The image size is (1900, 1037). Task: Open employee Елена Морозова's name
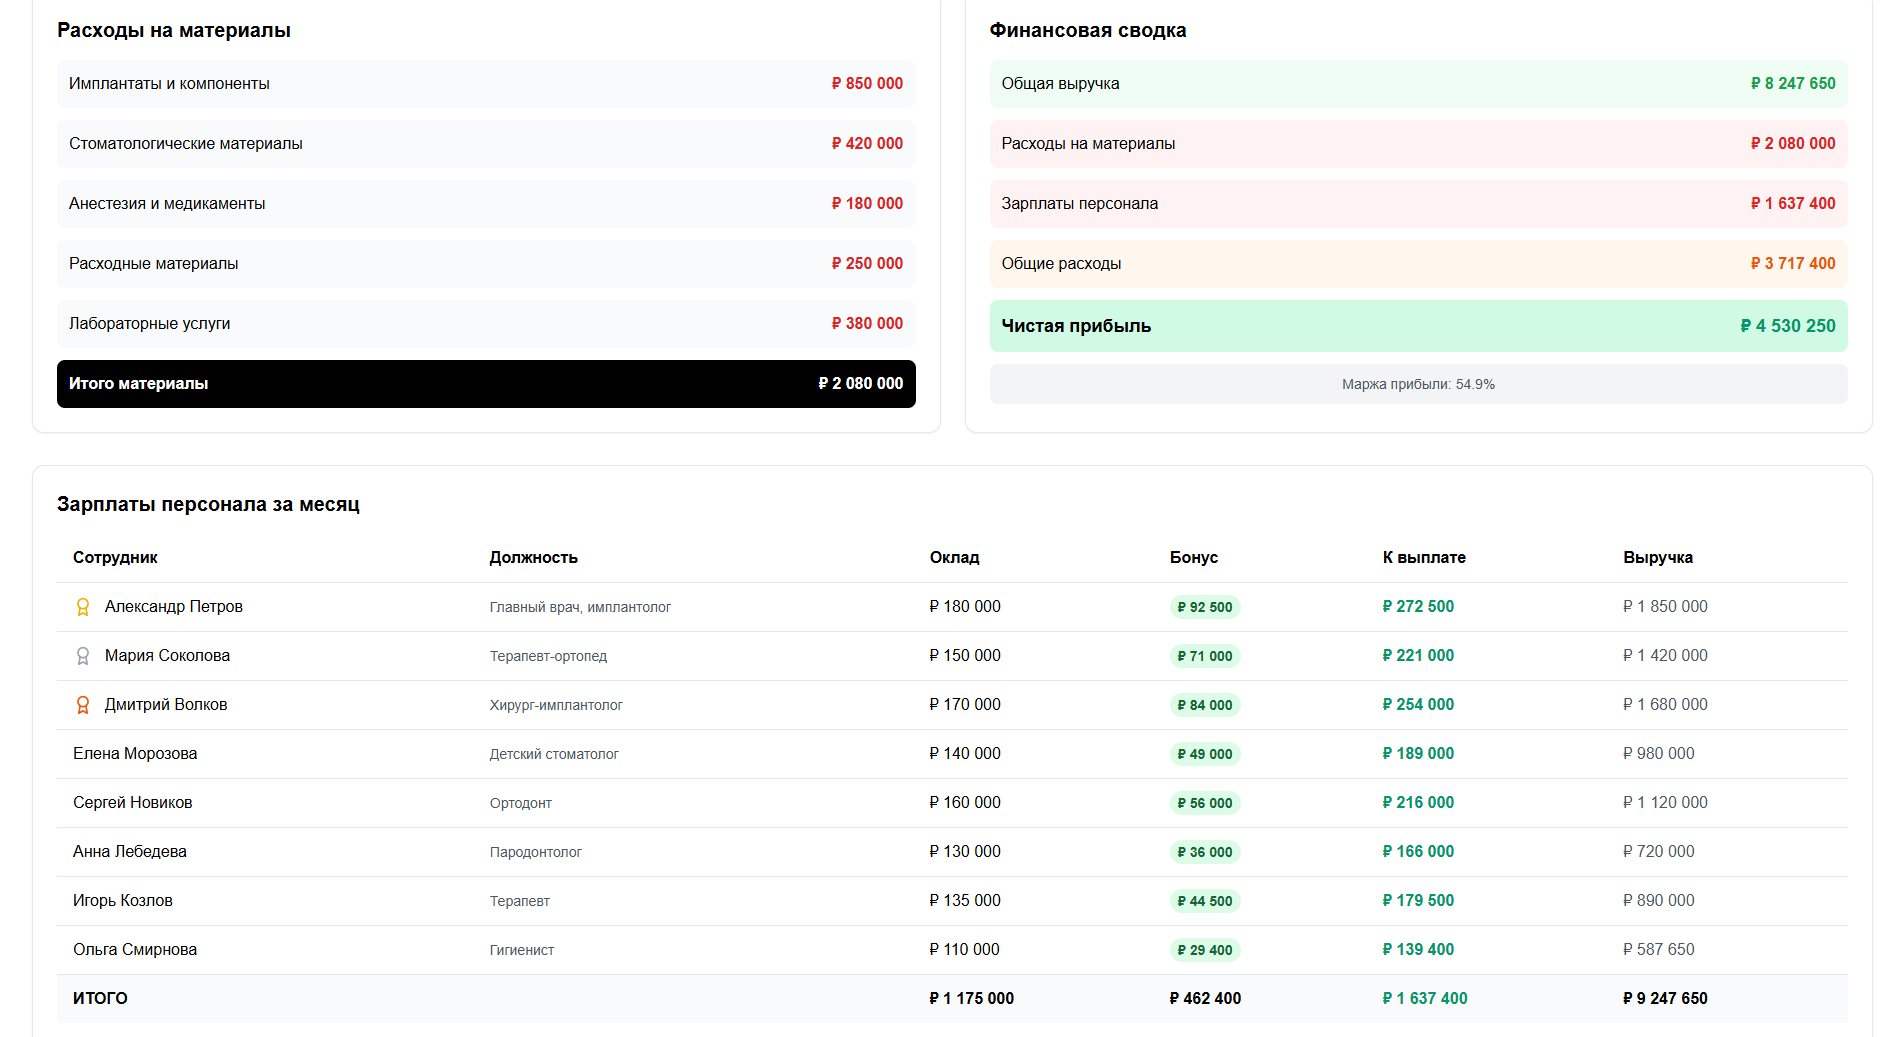135,754
